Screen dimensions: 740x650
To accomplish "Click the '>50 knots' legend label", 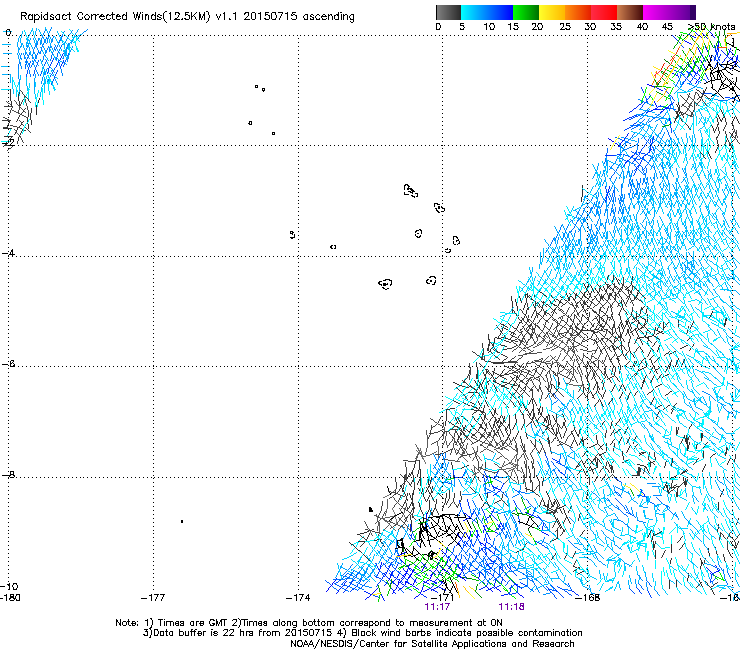I will (711, 27).
